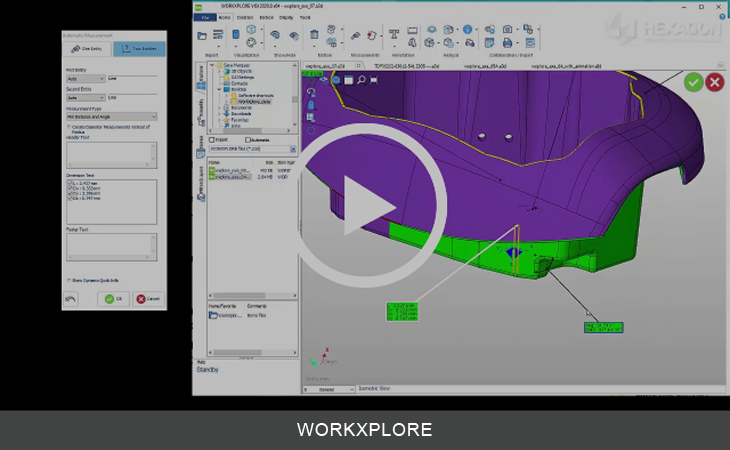This screenshot has width=730, height=450.
Task: Click the color palette visualization icon
Action: [251, 43]
